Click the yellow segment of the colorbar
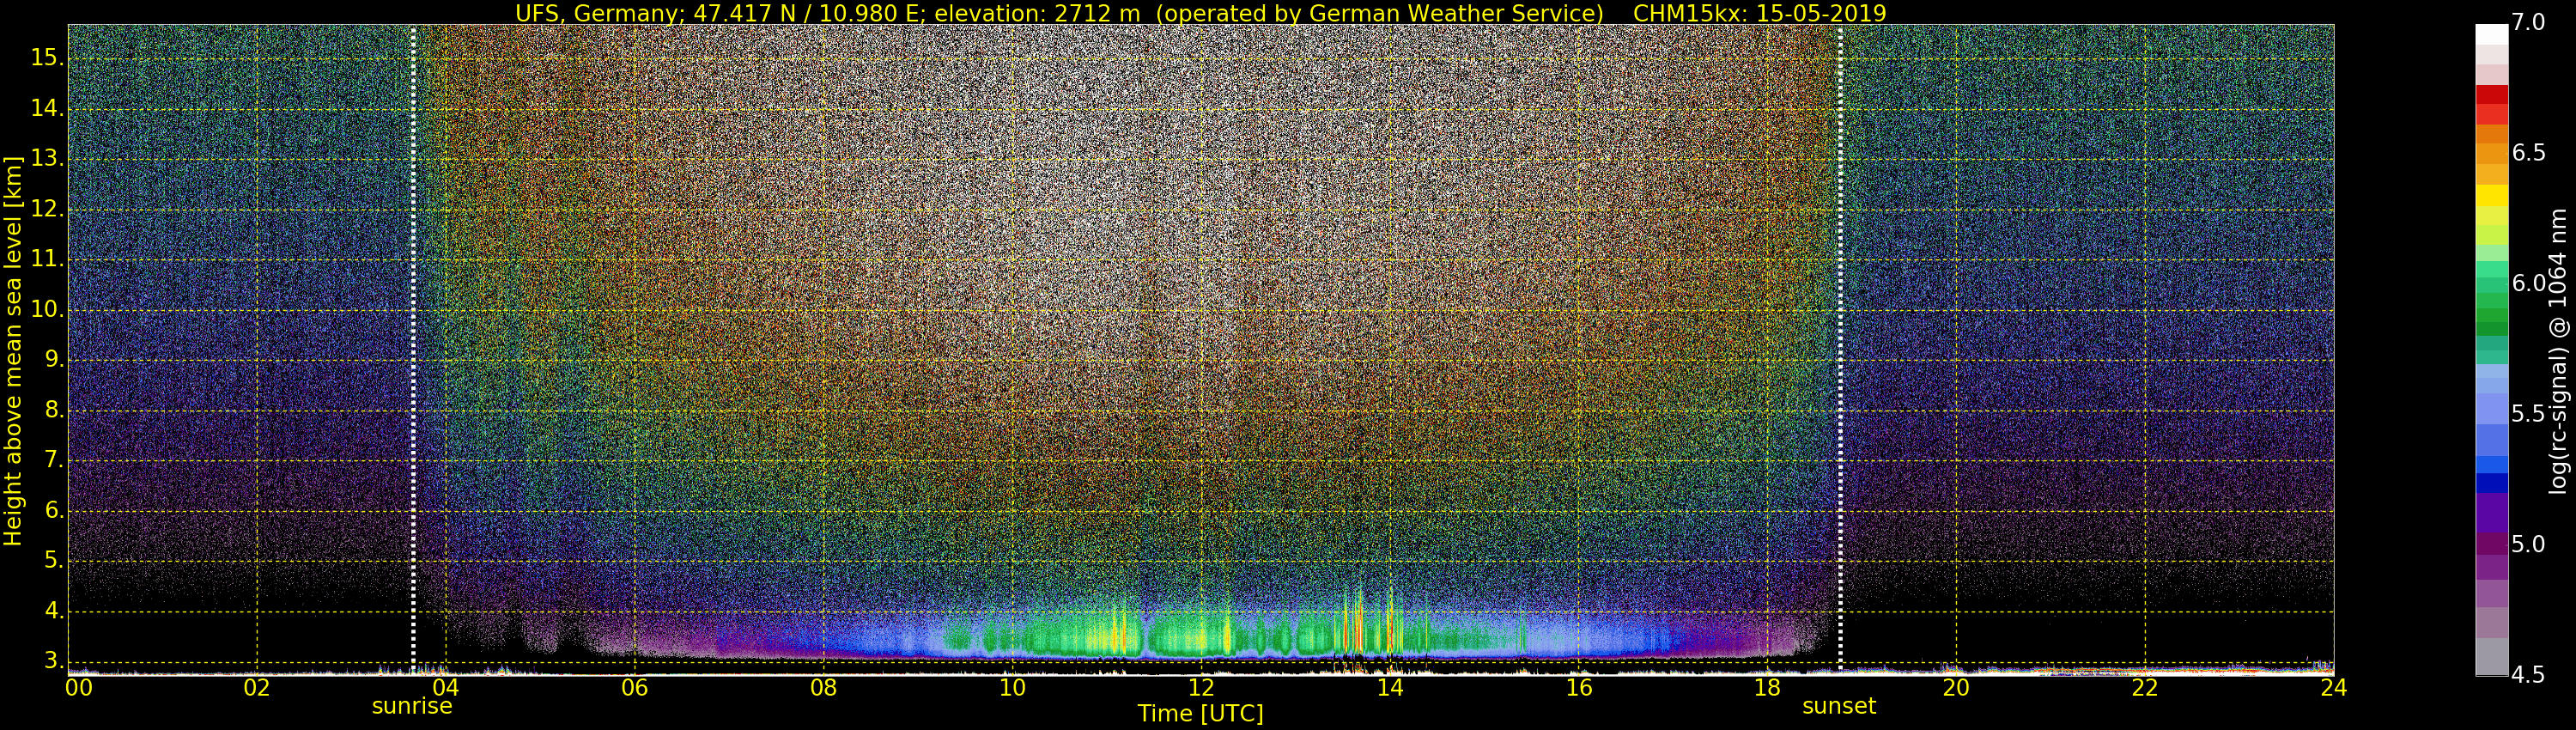This screenshot has height=730, width=2576. click(x=2491, y=196)
